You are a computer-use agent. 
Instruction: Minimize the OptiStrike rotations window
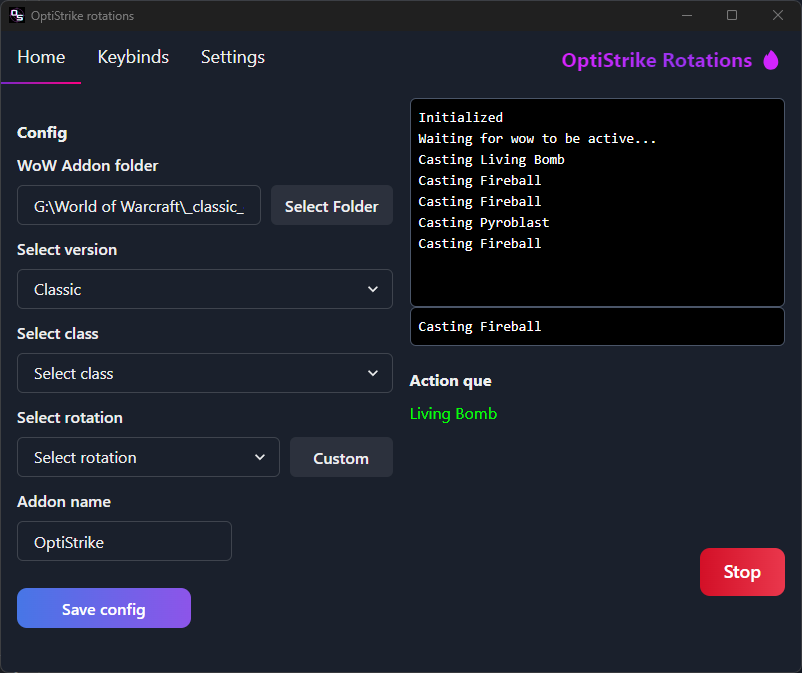[x=687, y=15]
